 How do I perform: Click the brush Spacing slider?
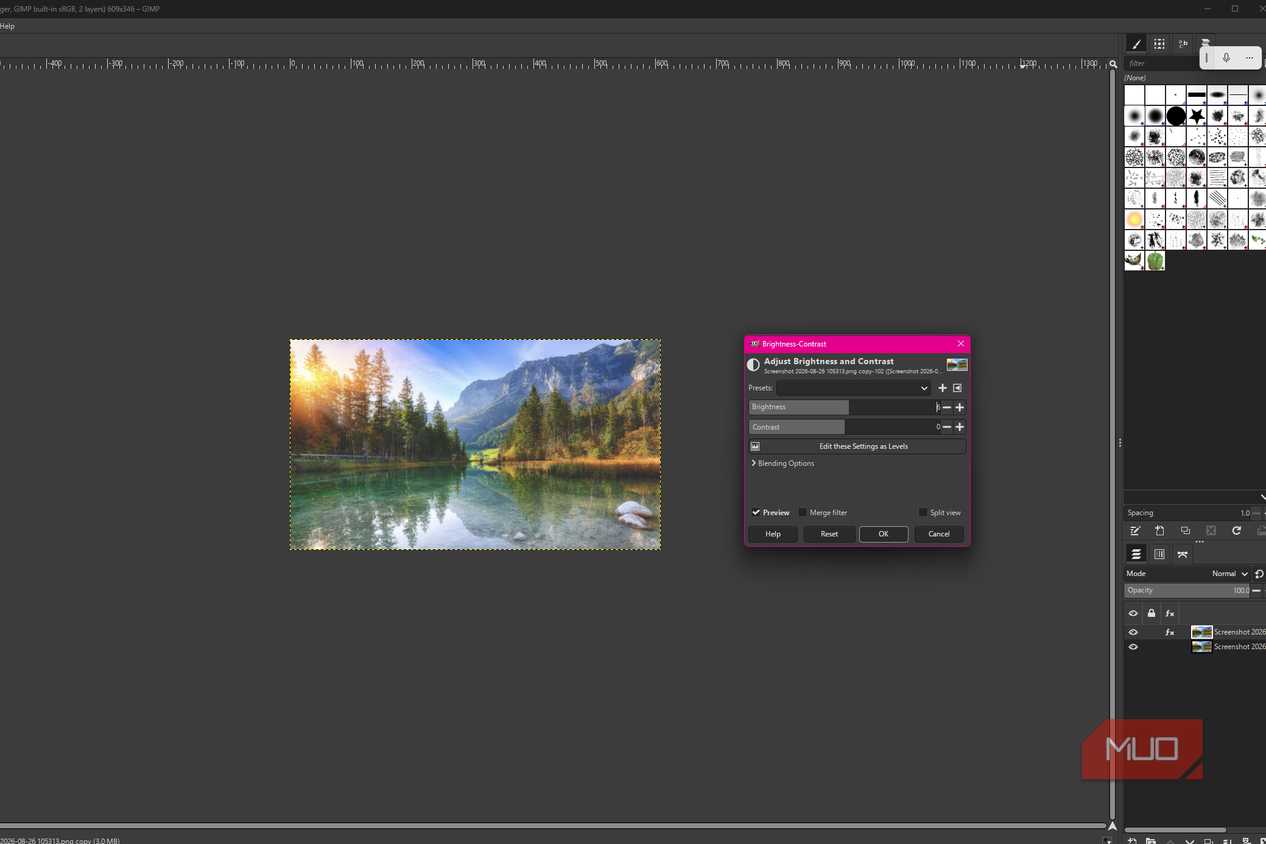[1188, 513]
